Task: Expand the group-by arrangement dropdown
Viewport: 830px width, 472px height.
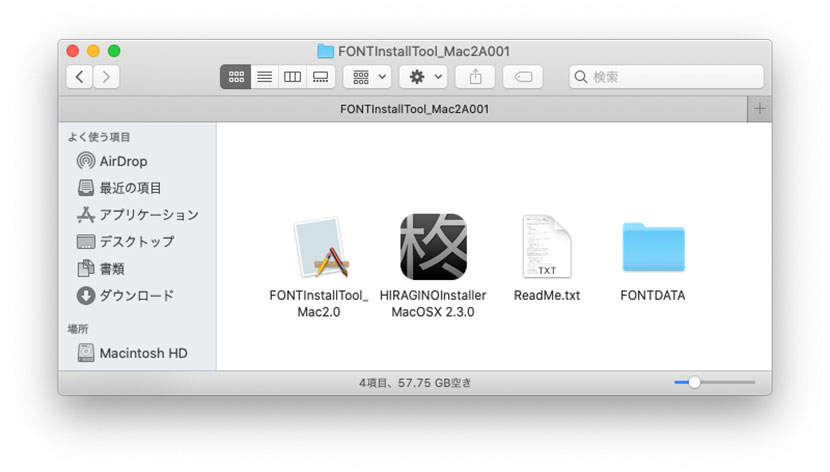Action: (x=367, y=77)
